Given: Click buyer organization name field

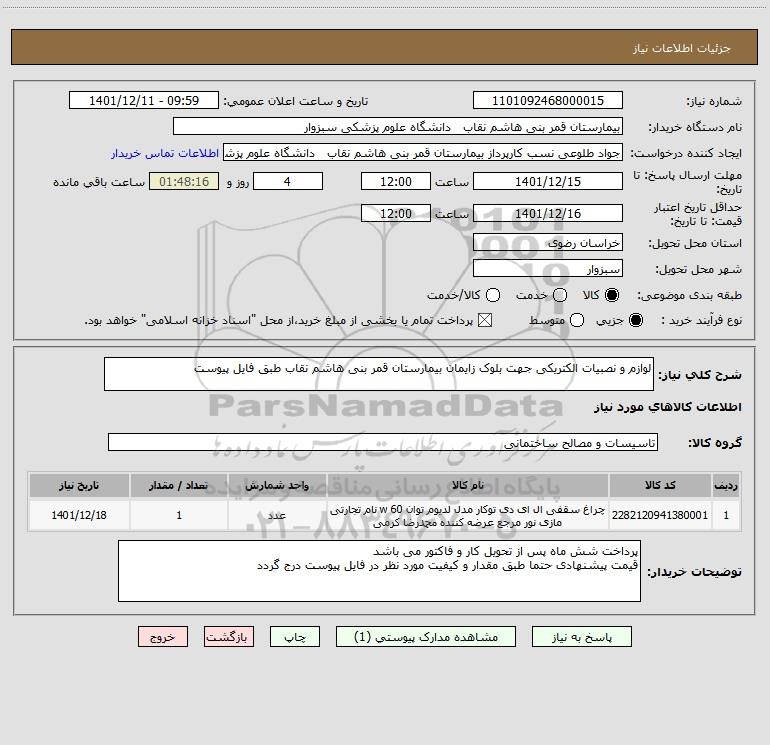Looking at the screenshot, I should click(398, 126).
